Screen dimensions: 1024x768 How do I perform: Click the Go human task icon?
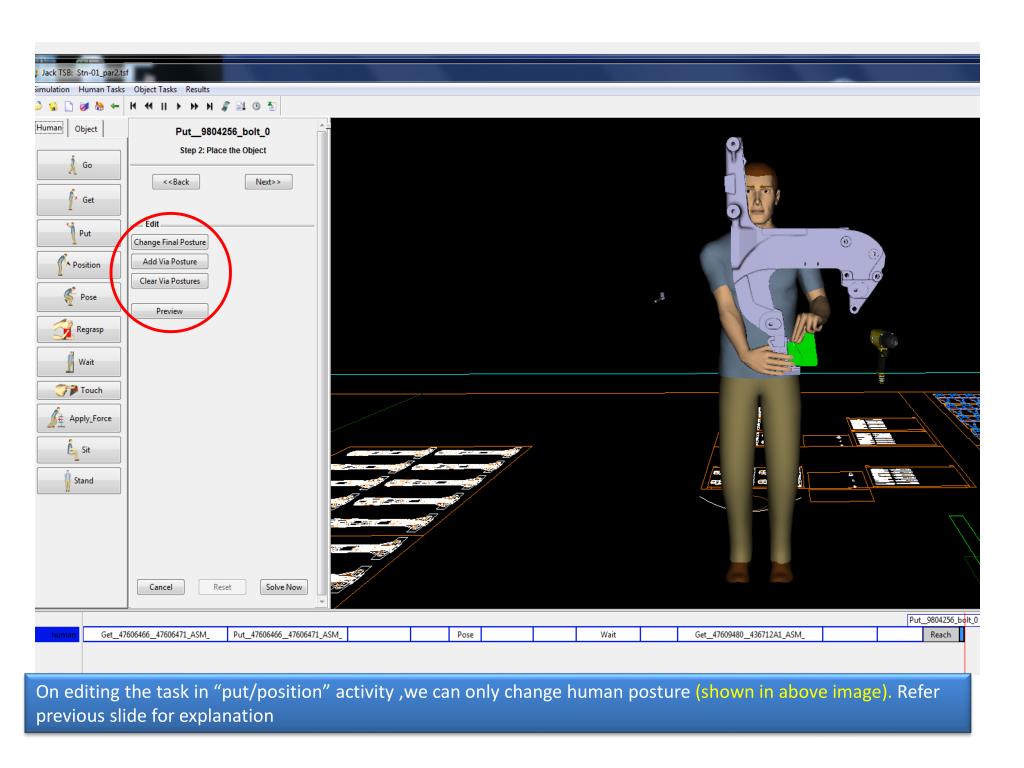click(79, 165)
